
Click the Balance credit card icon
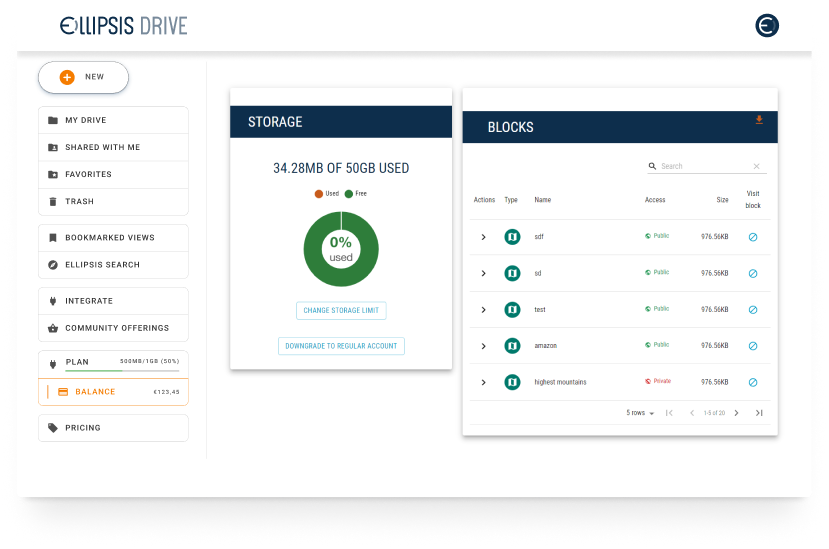(63, 392)
